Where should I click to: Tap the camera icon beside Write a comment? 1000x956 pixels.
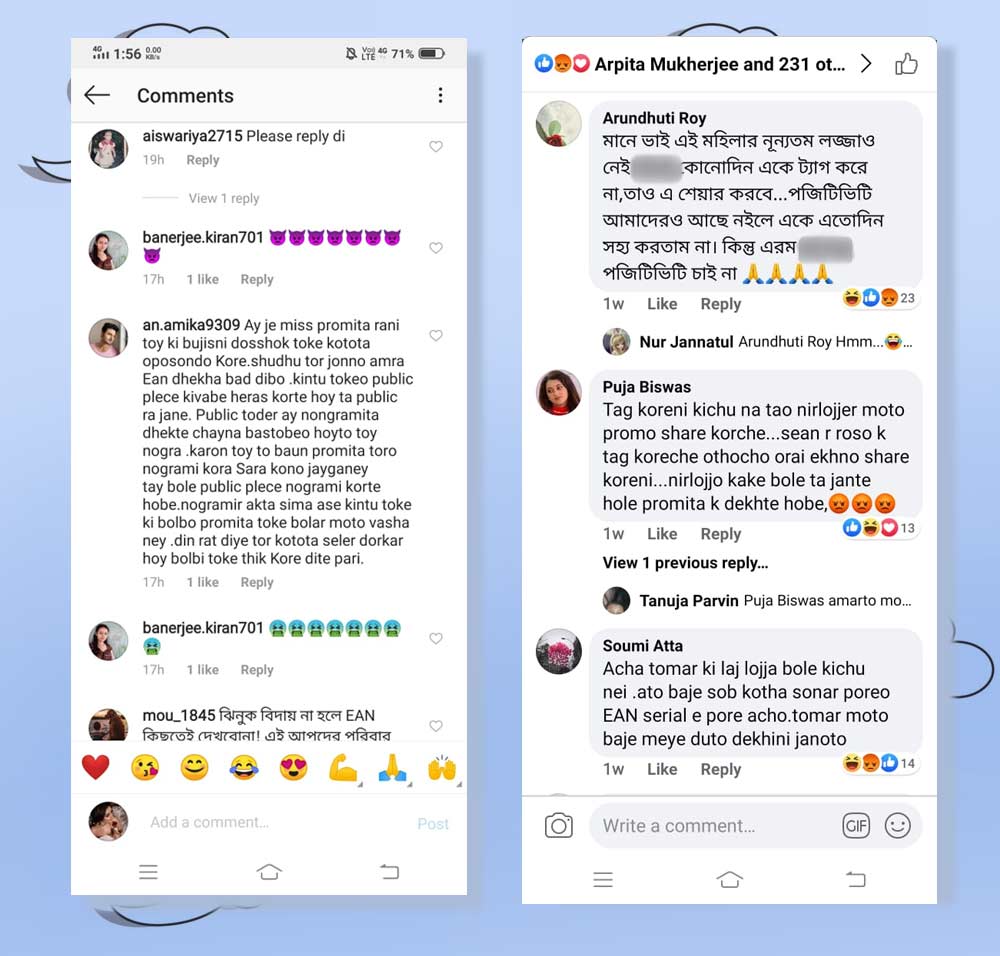(559, 826)
